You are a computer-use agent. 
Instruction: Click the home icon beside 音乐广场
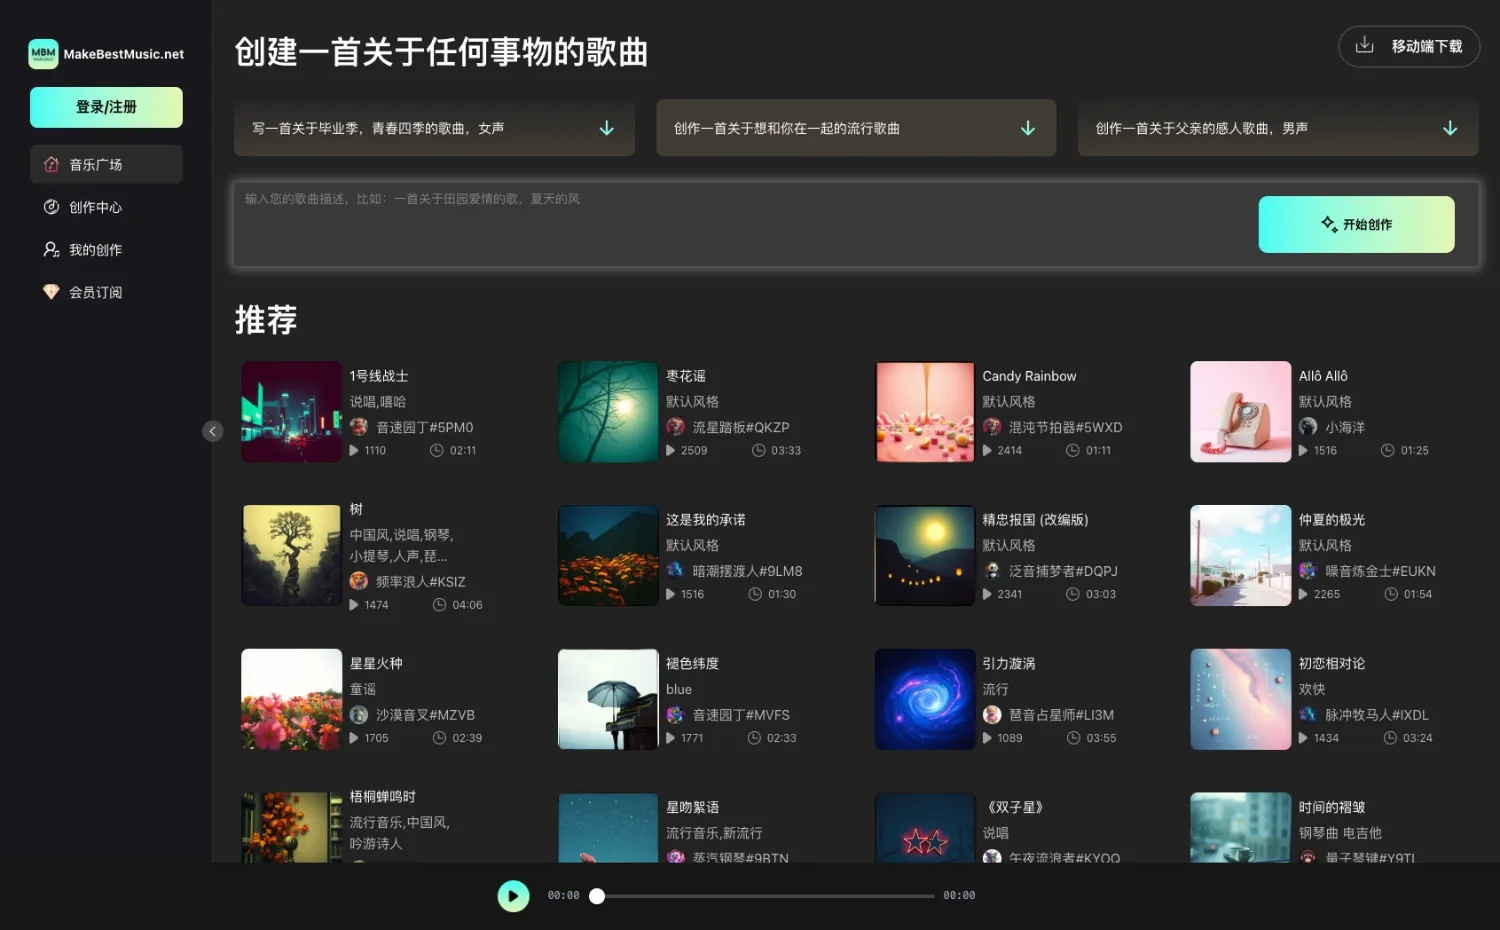(x=51, y=164)
